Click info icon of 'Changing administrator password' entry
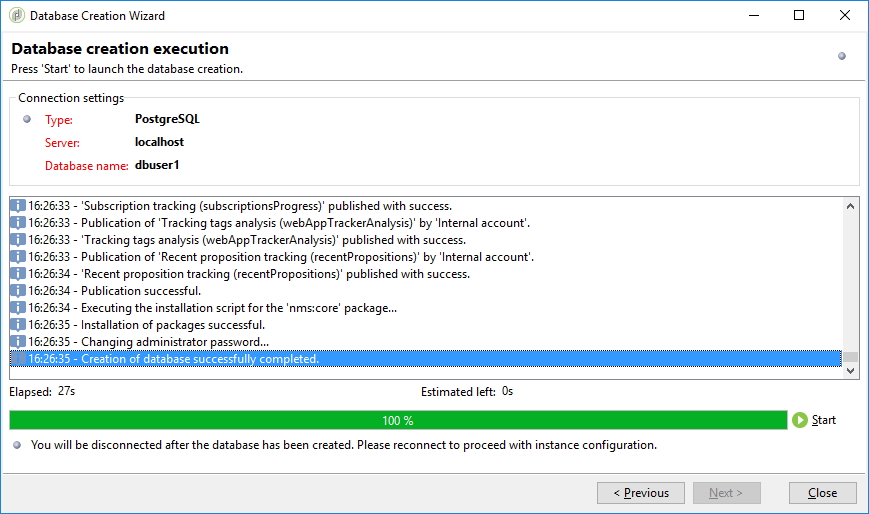The image size is (869, 514). click(17, 342)
